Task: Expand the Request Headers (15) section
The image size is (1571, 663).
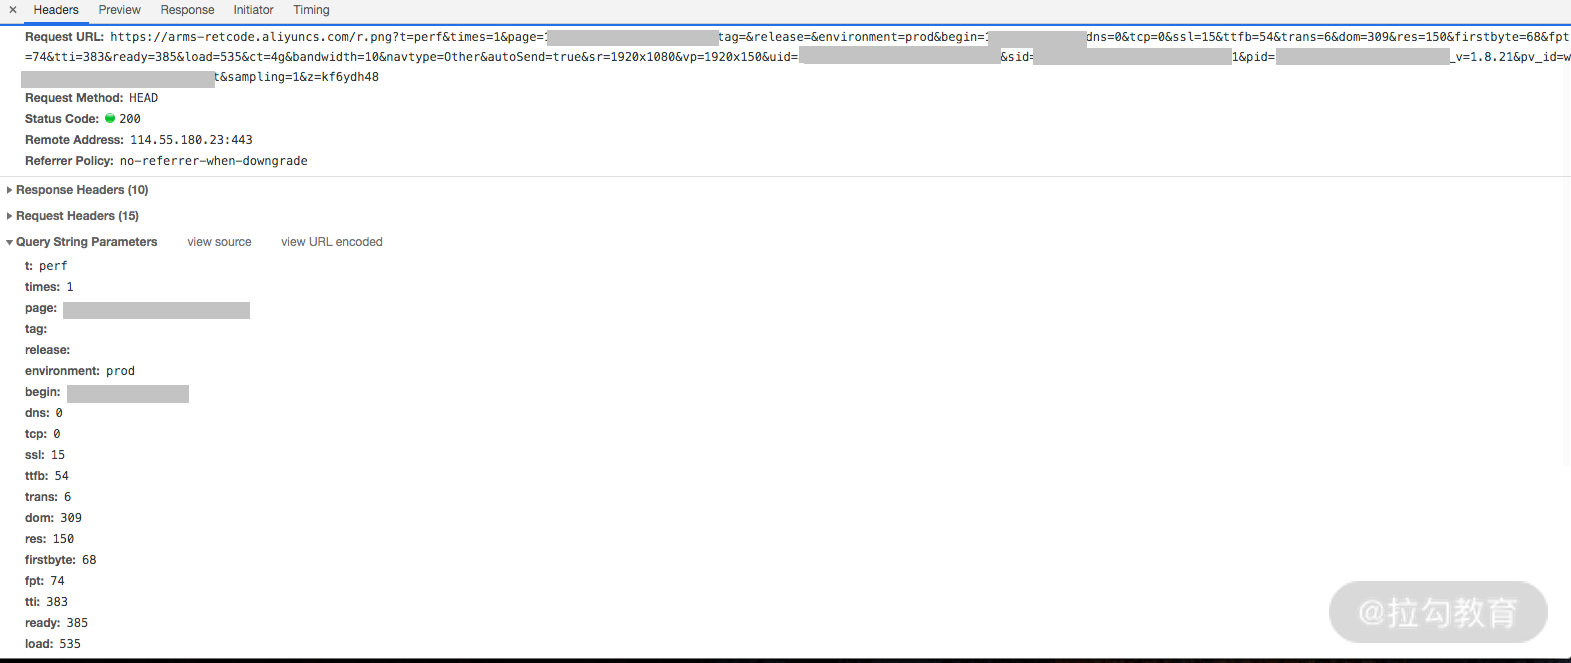Action: pyautogui.click(x=76, y=216)
